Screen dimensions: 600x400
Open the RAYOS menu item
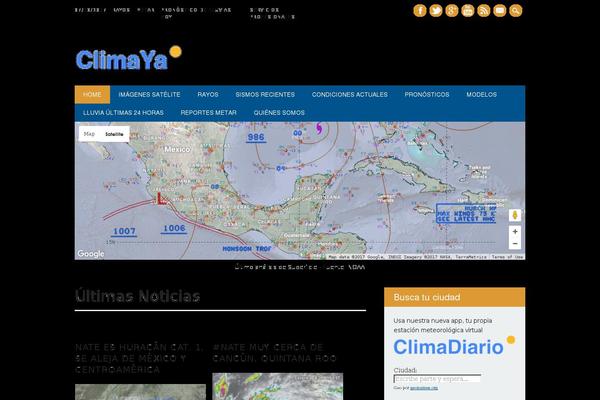[x=208, y=95]
